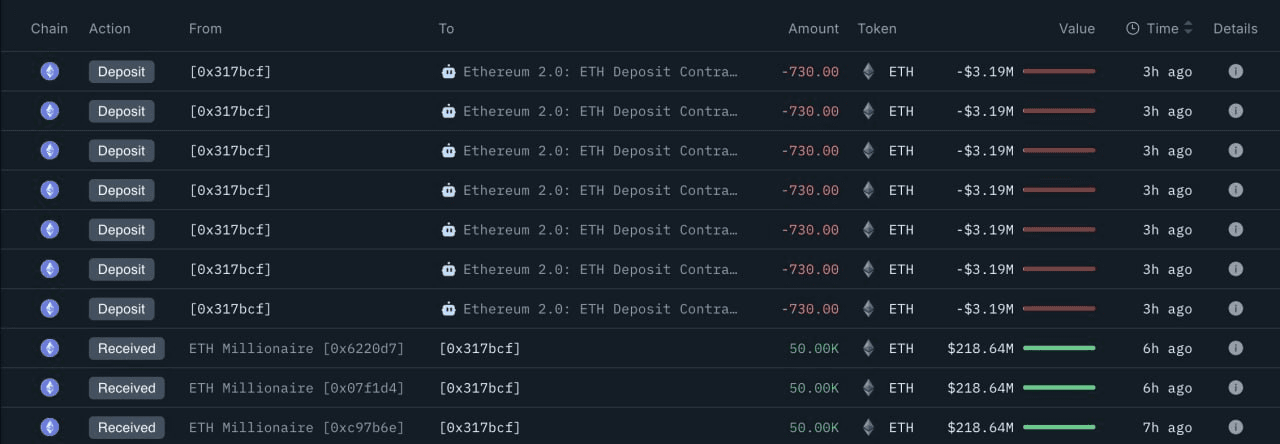Open details info icon for 0xc97b6e transaction
Image resolution: width=1280 pixels, height=444 pixels.
(1235, 427)
